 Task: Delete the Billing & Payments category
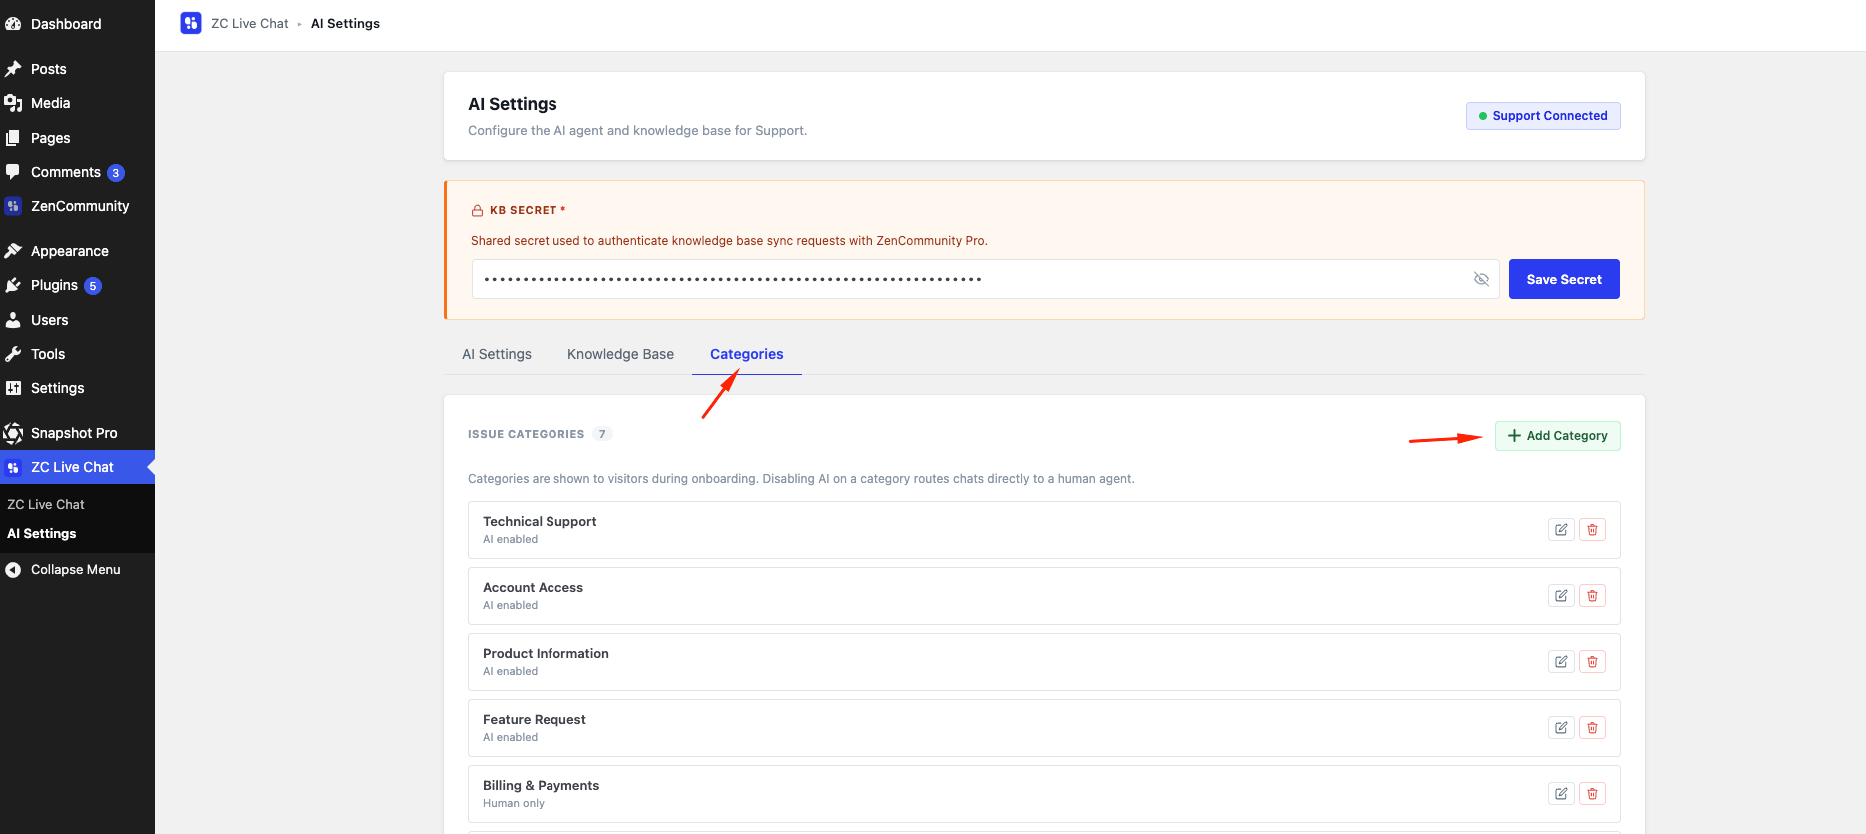click(1592, 794)
